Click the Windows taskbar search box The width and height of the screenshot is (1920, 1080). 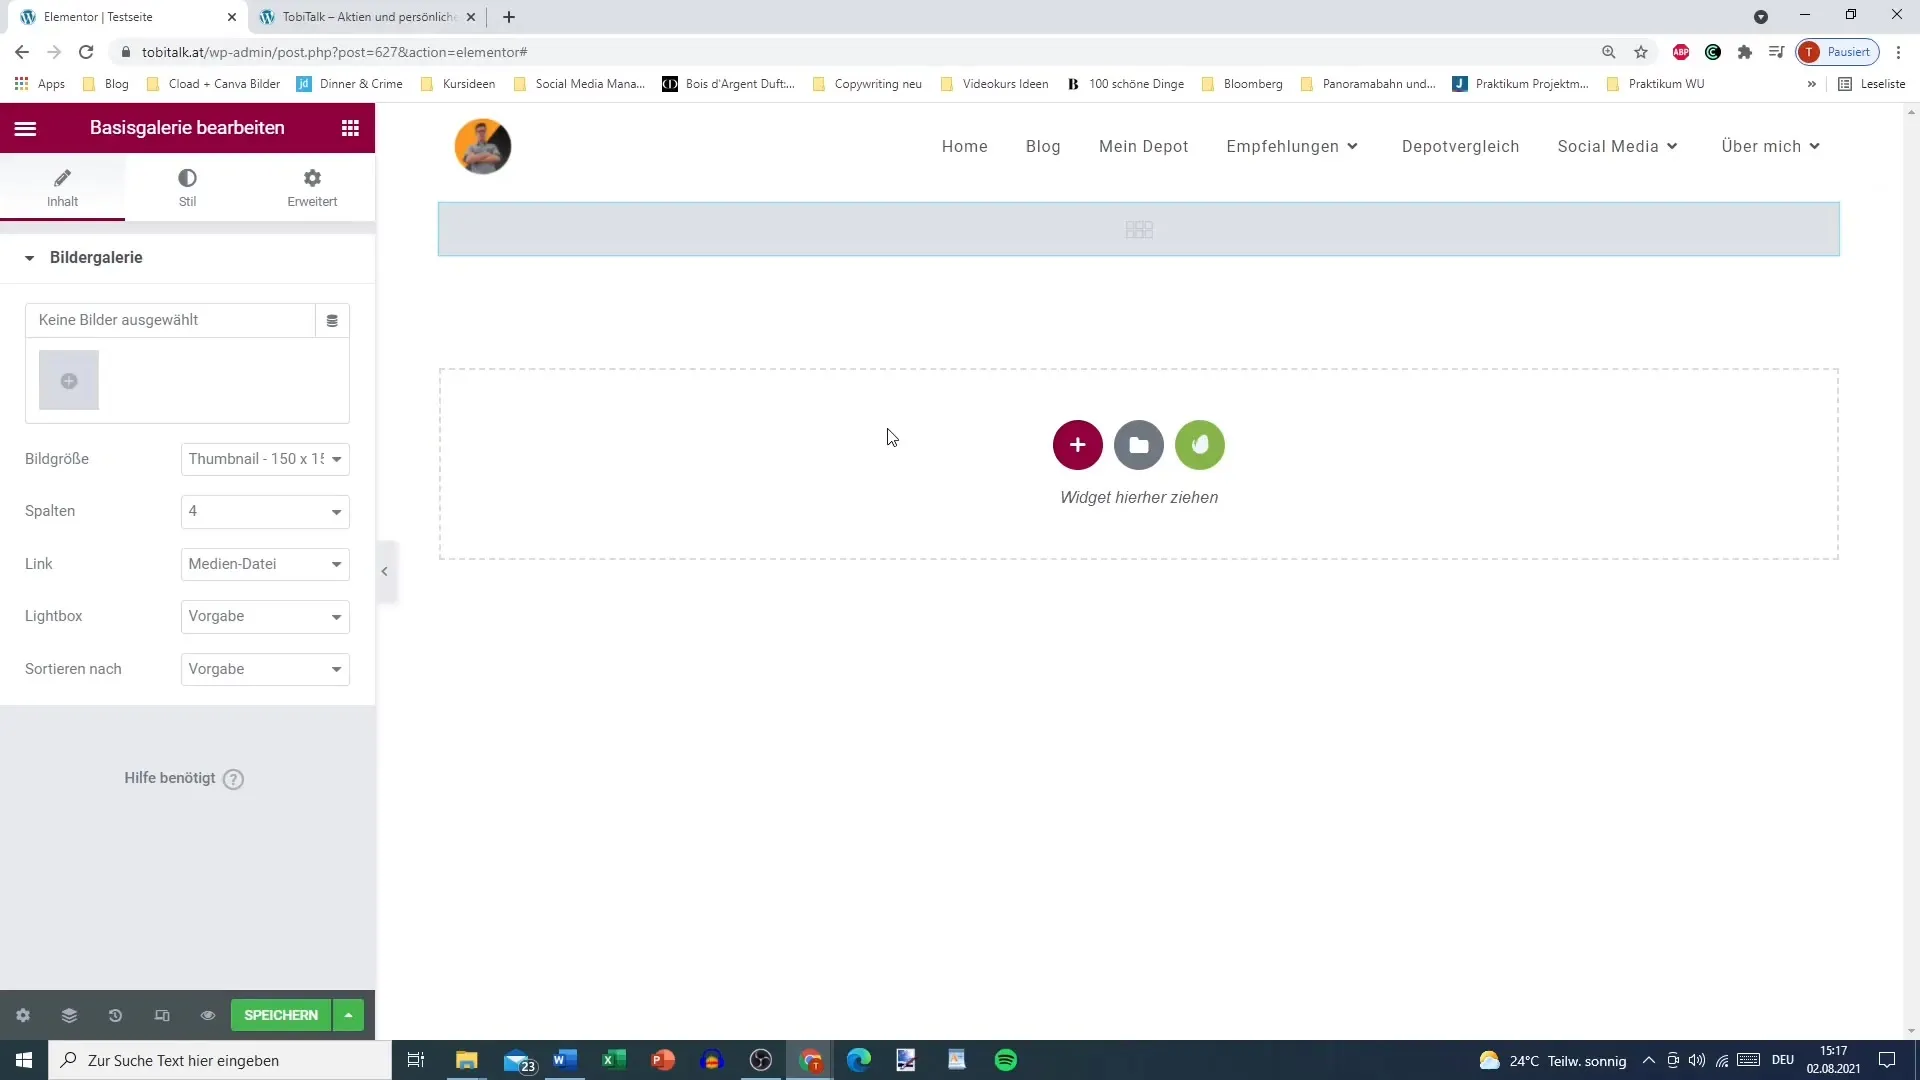click(220, 1060)
